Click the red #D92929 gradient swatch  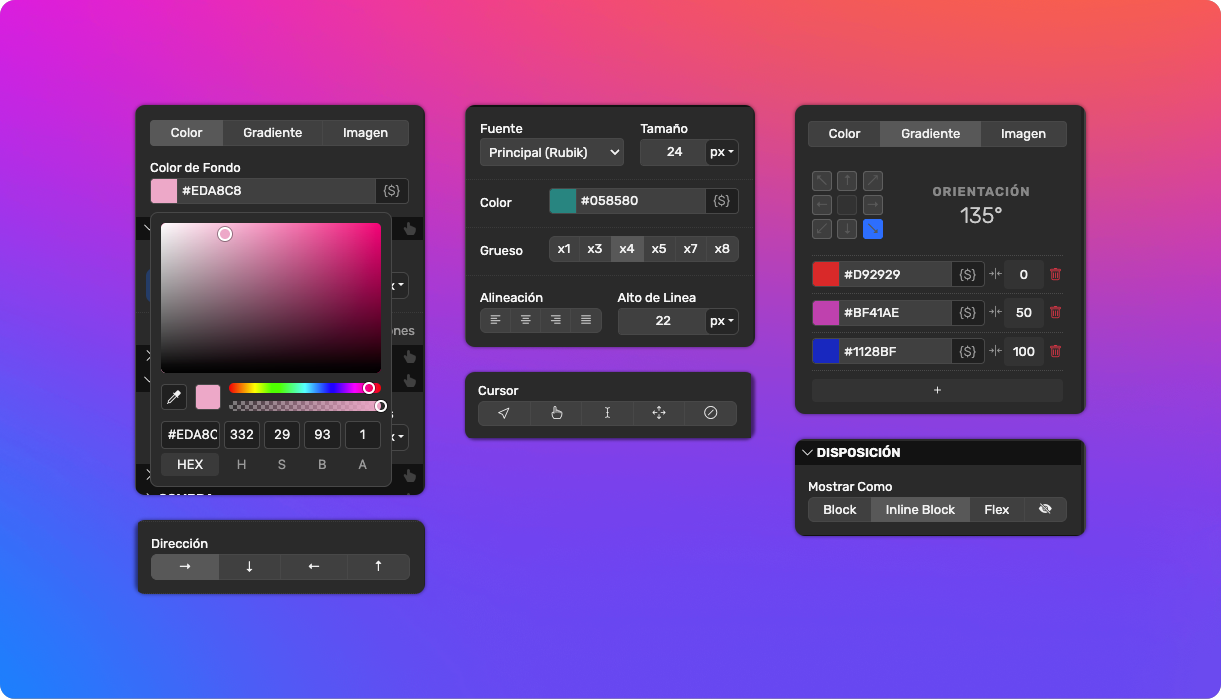click(x=826, y=274)
